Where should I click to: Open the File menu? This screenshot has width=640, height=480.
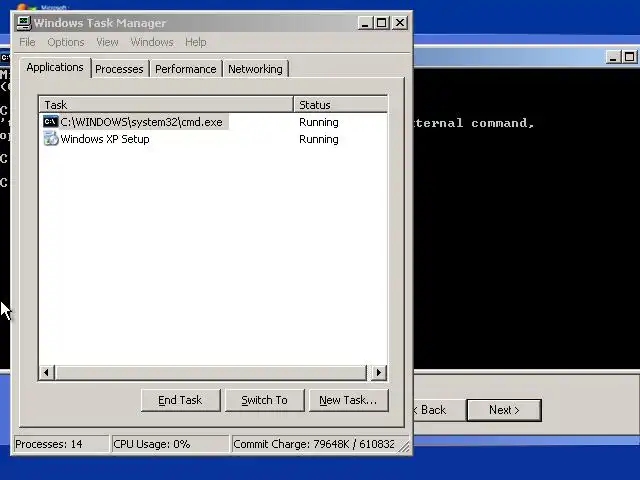tap(27, 42)
